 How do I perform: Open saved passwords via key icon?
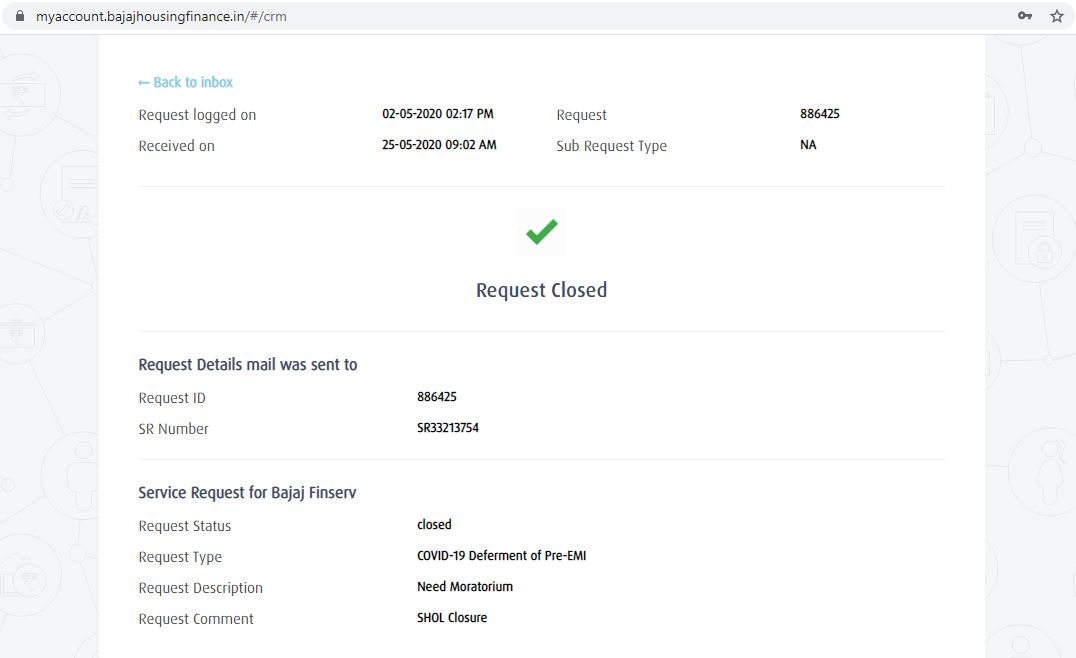pyautogui.click(x=1025, y=16)
